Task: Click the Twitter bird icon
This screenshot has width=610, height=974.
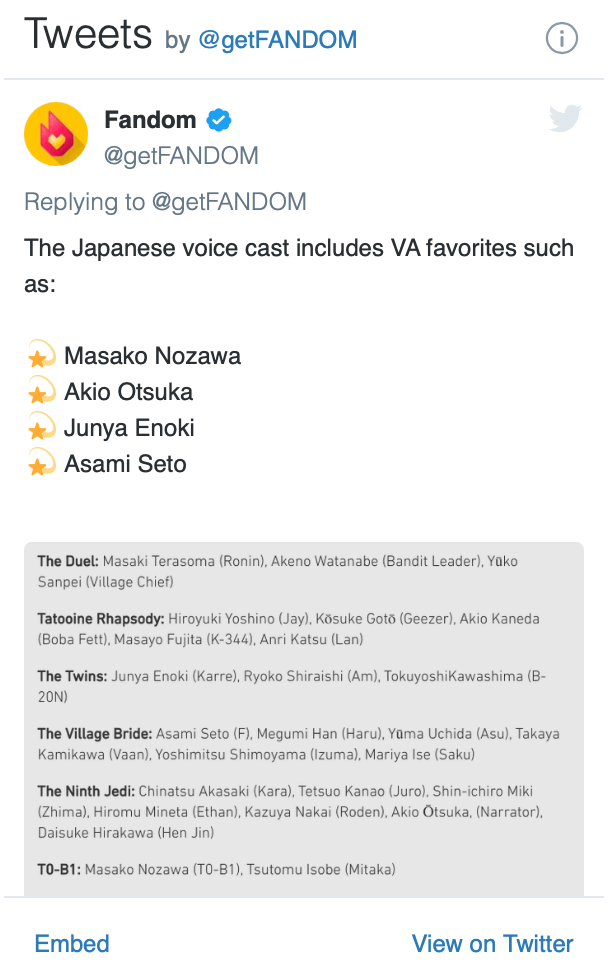Action: [x=565, y=119]
